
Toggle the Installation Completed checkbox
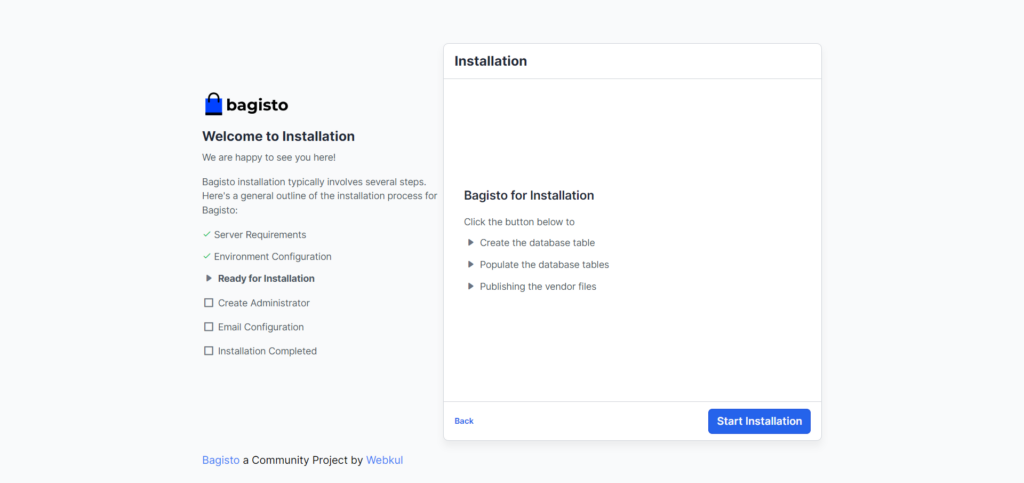pyautogui.click(x=209, y=351)
